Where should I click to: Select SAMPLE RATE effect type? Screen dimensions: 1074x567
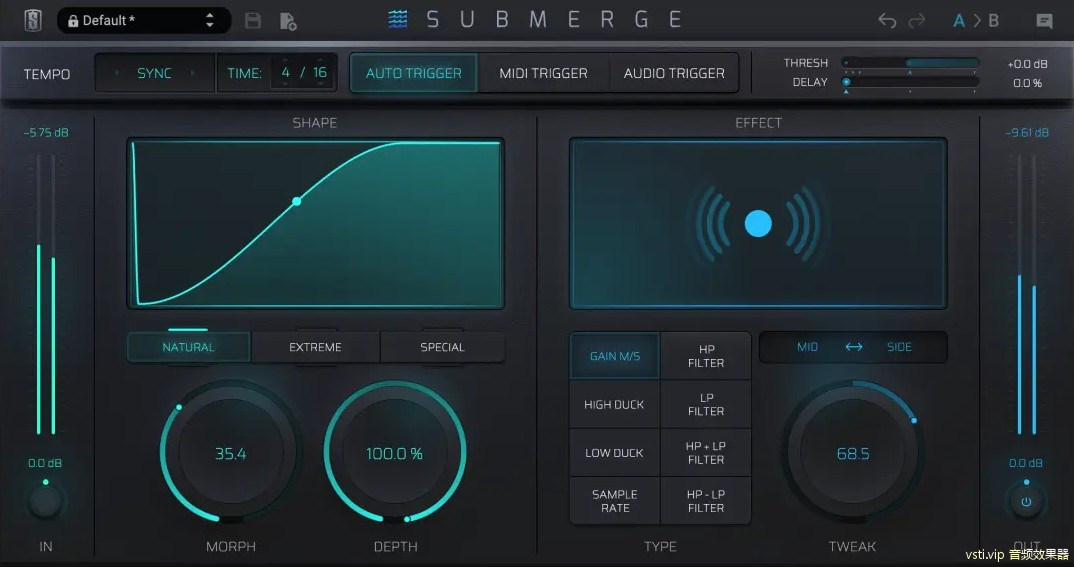(614, 501)
